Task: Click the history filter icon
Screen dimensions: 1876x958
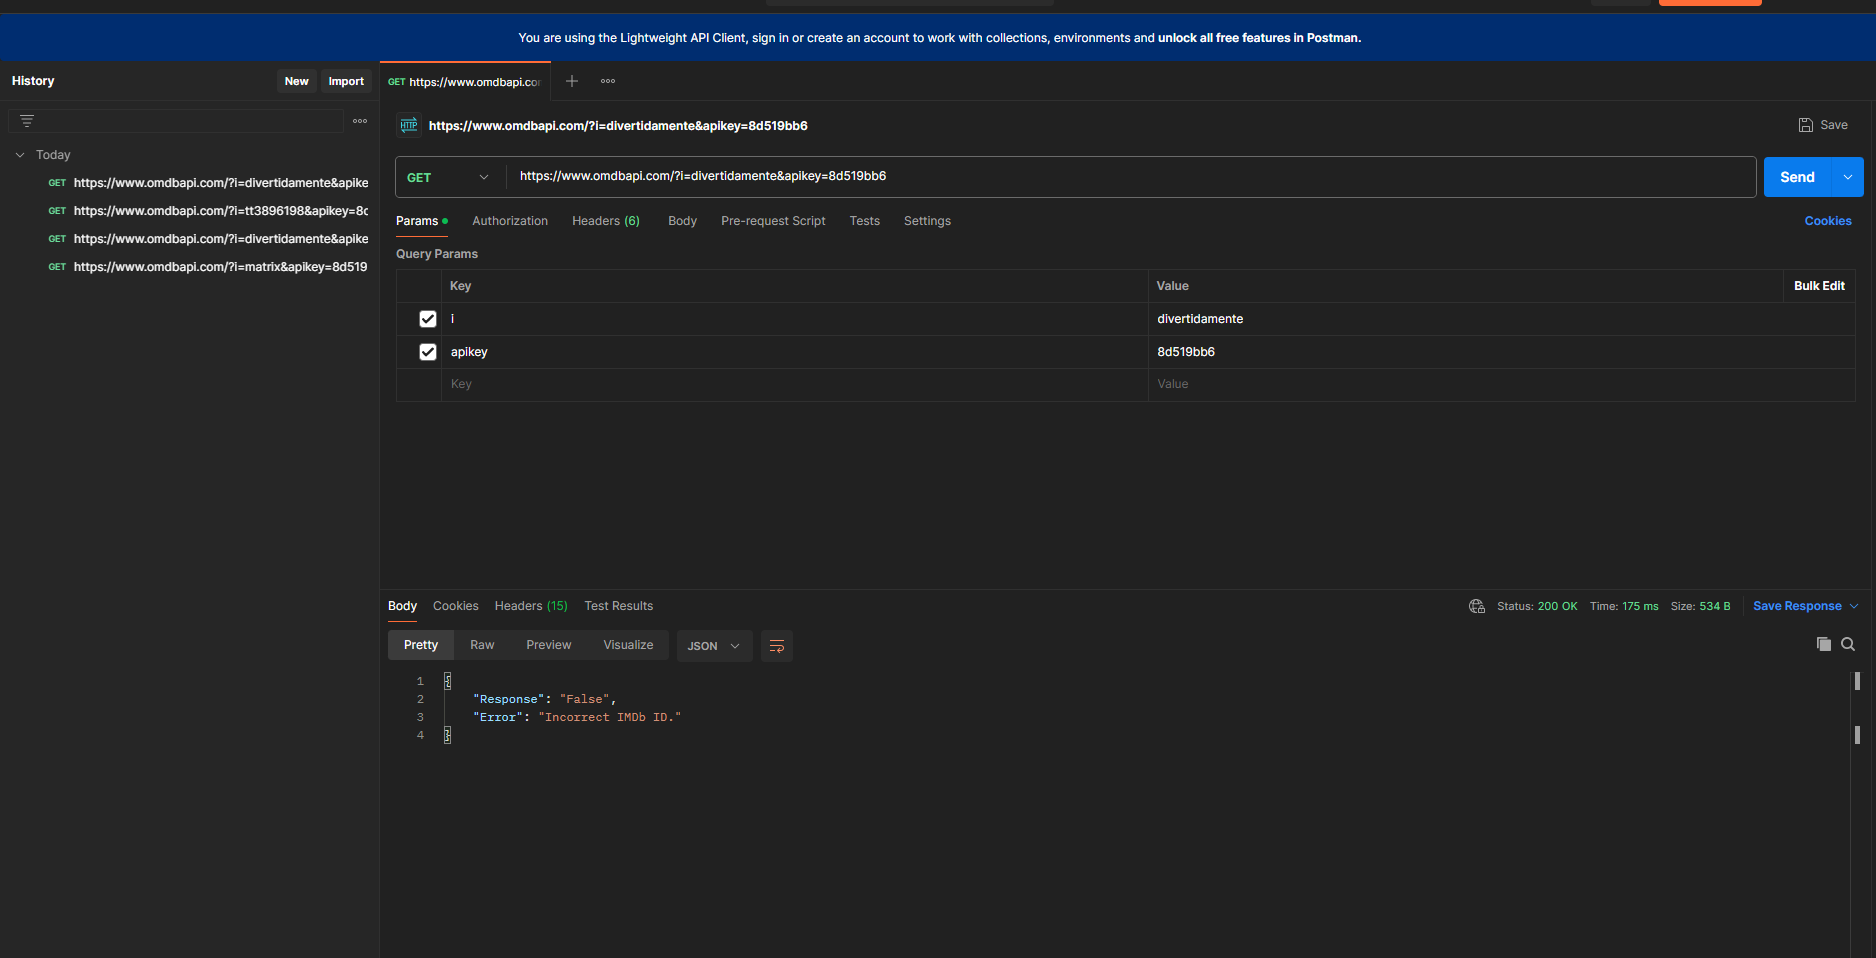Action: point(27,121)
